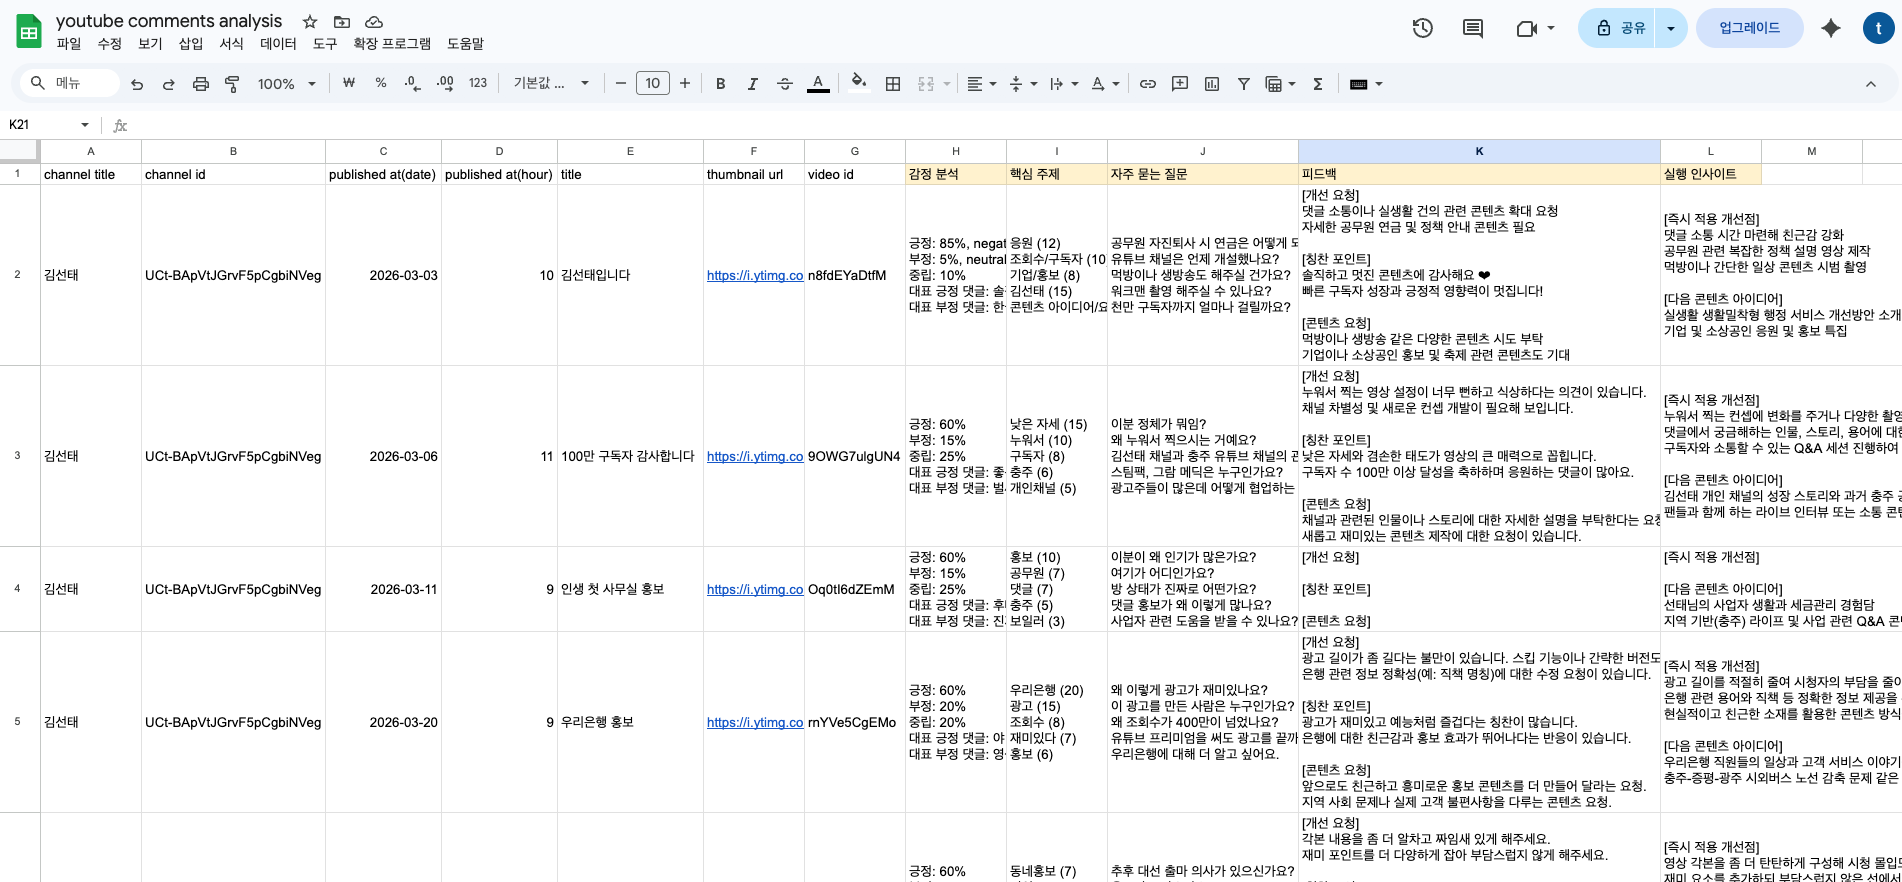Open the 수정 menu

(109, 44)
